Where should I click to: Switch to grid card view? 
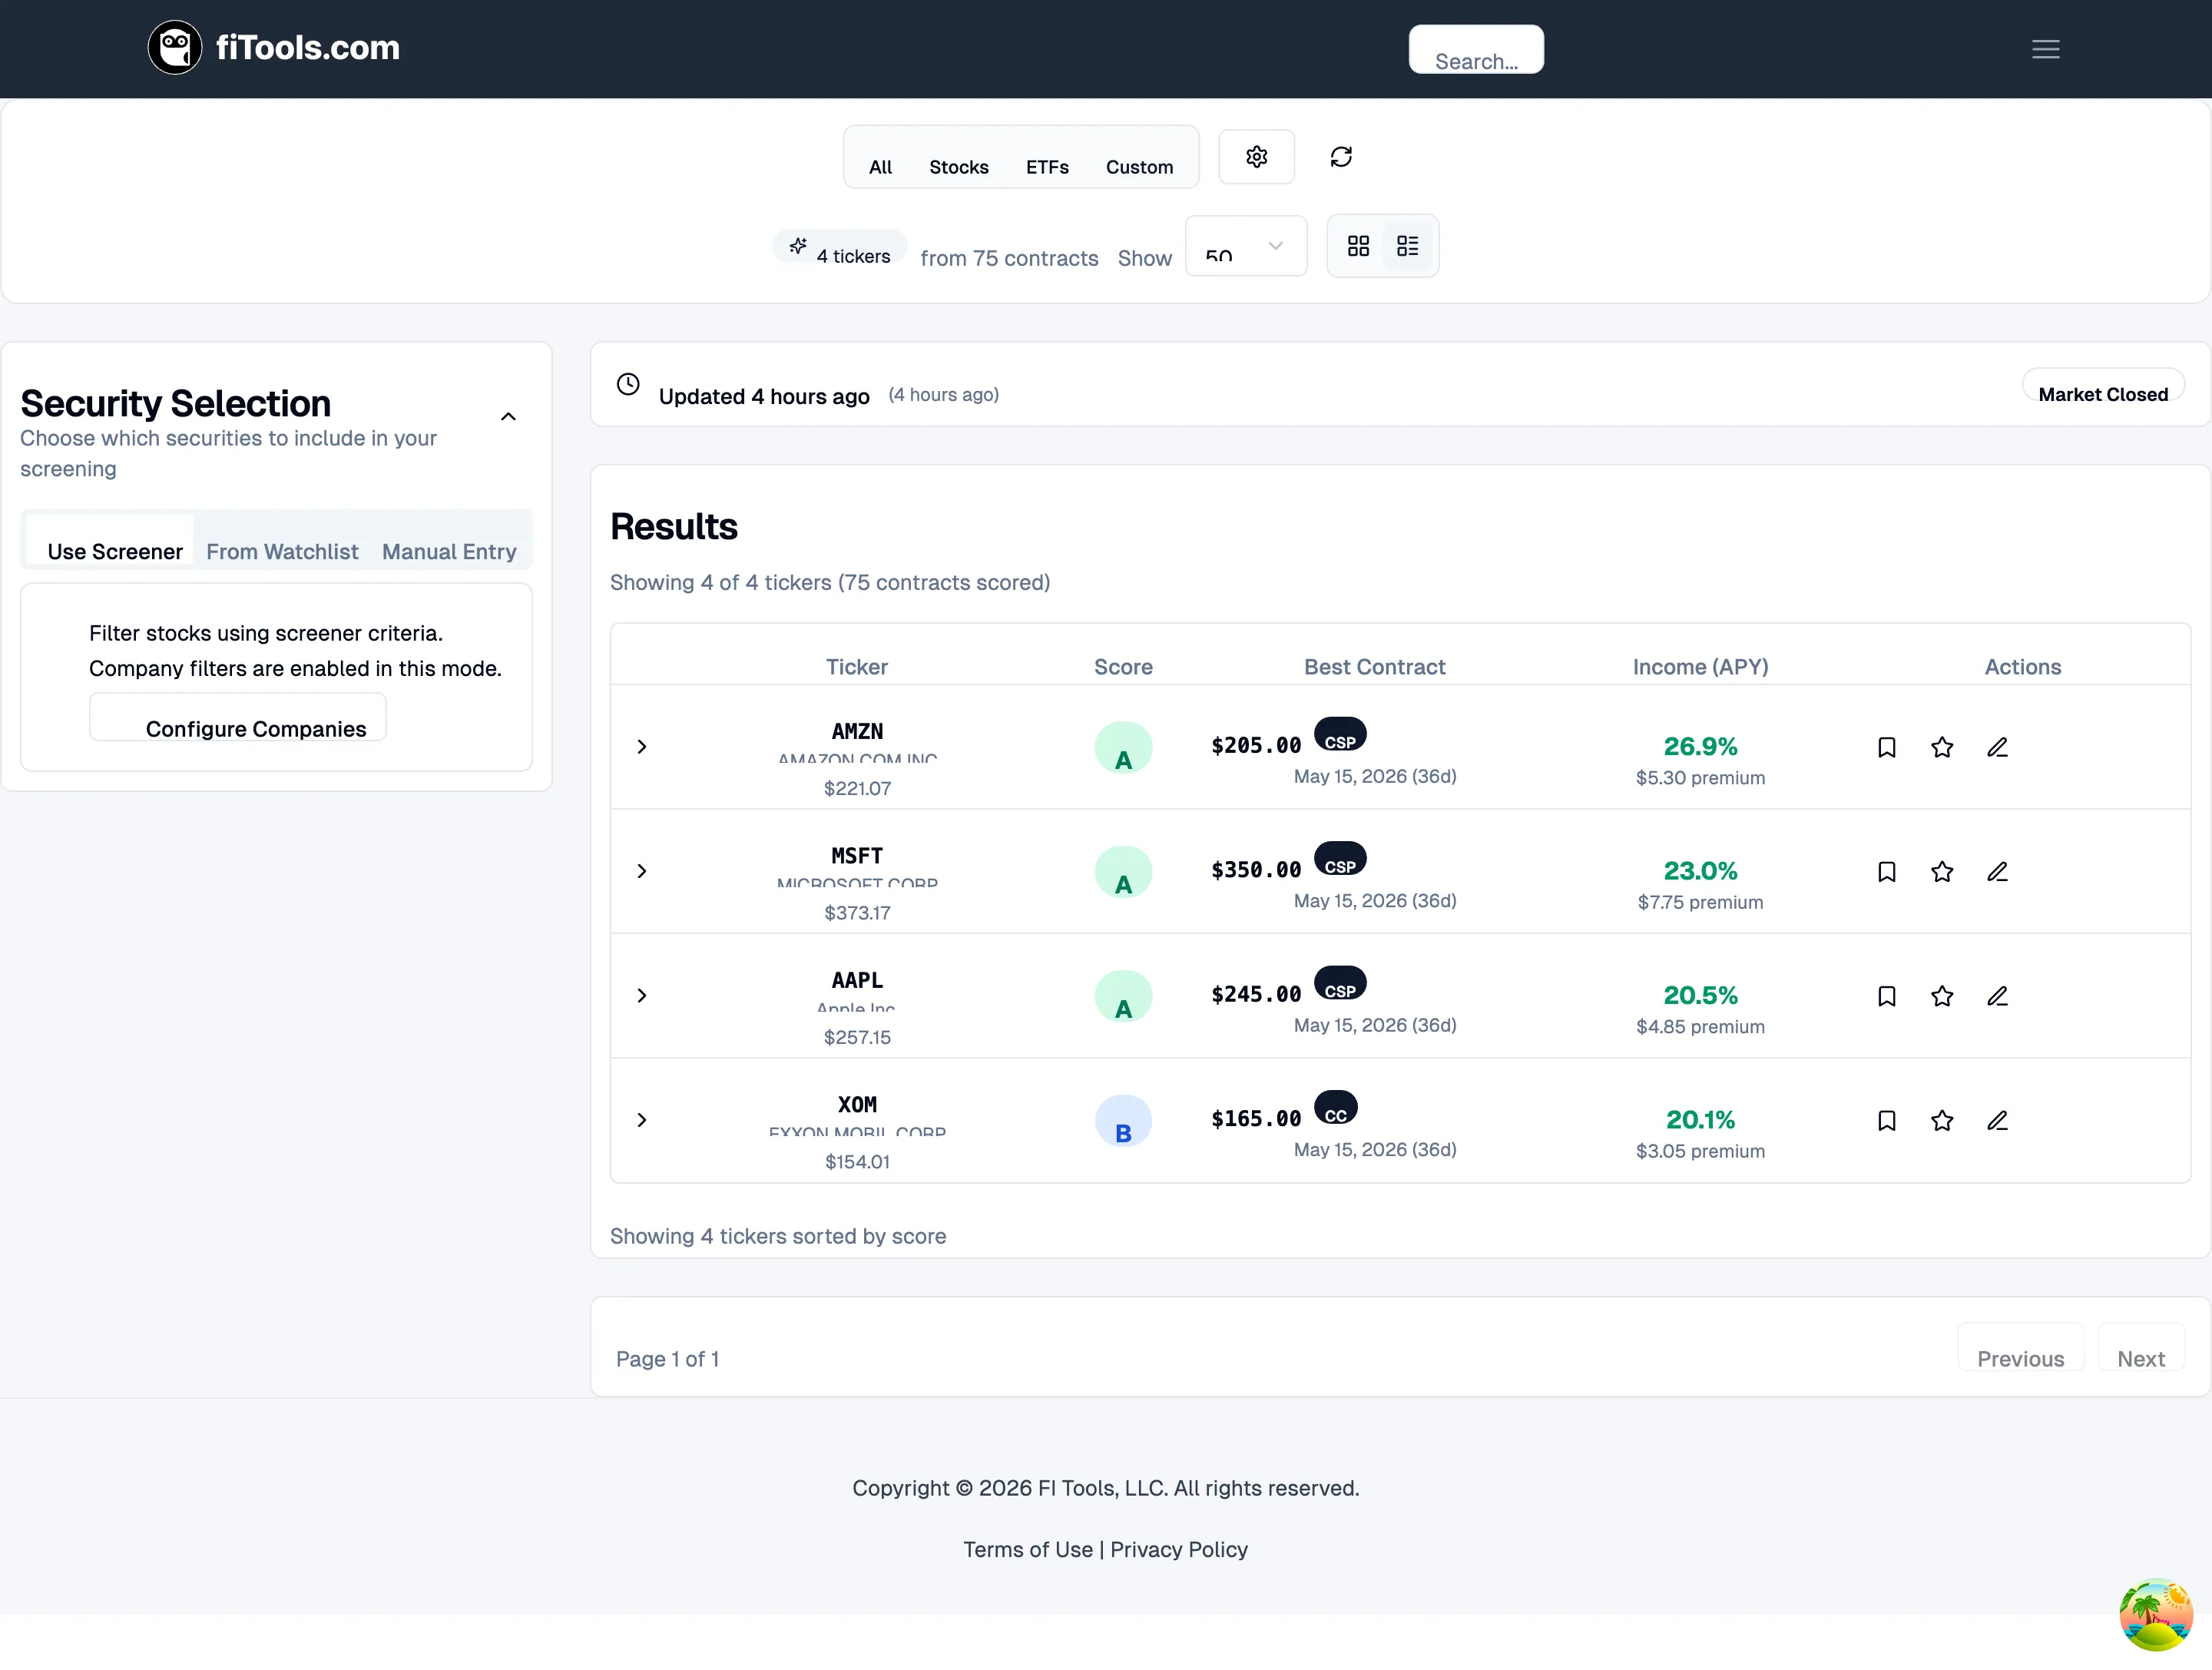(x=1358, y=246)
